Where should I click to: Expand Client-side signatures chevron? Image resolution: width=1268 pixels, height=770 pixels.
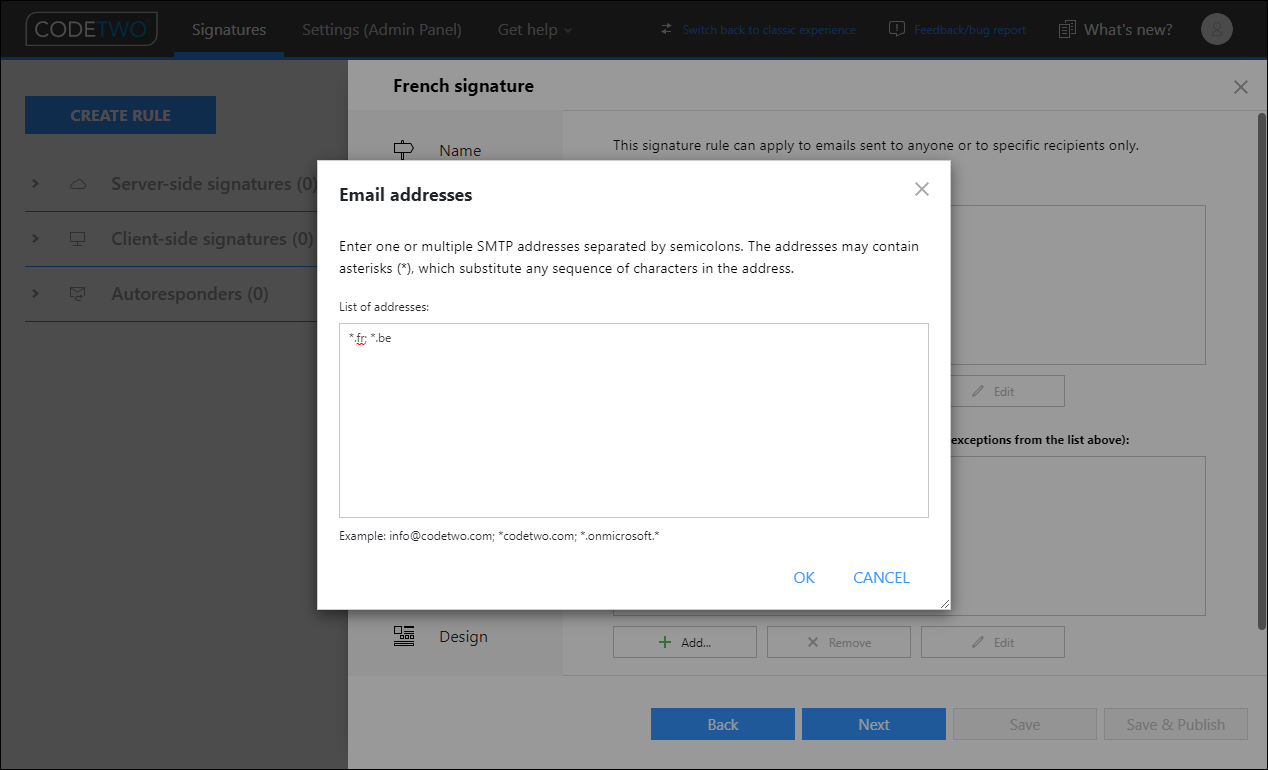coord(35,239)
